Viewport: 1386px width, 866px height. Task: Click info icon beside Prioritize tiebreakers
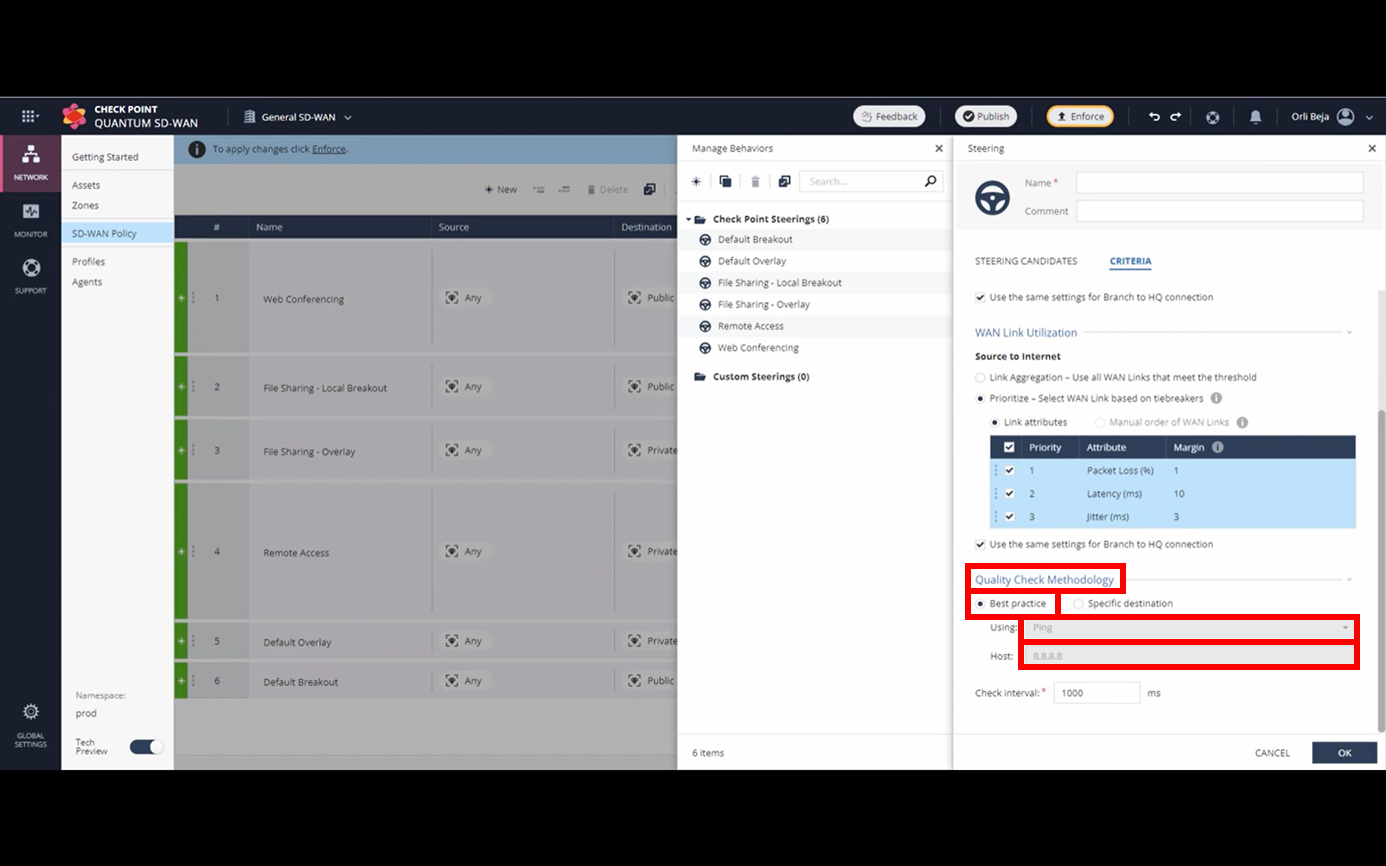pyautogui.click(x=1217, y=398)
